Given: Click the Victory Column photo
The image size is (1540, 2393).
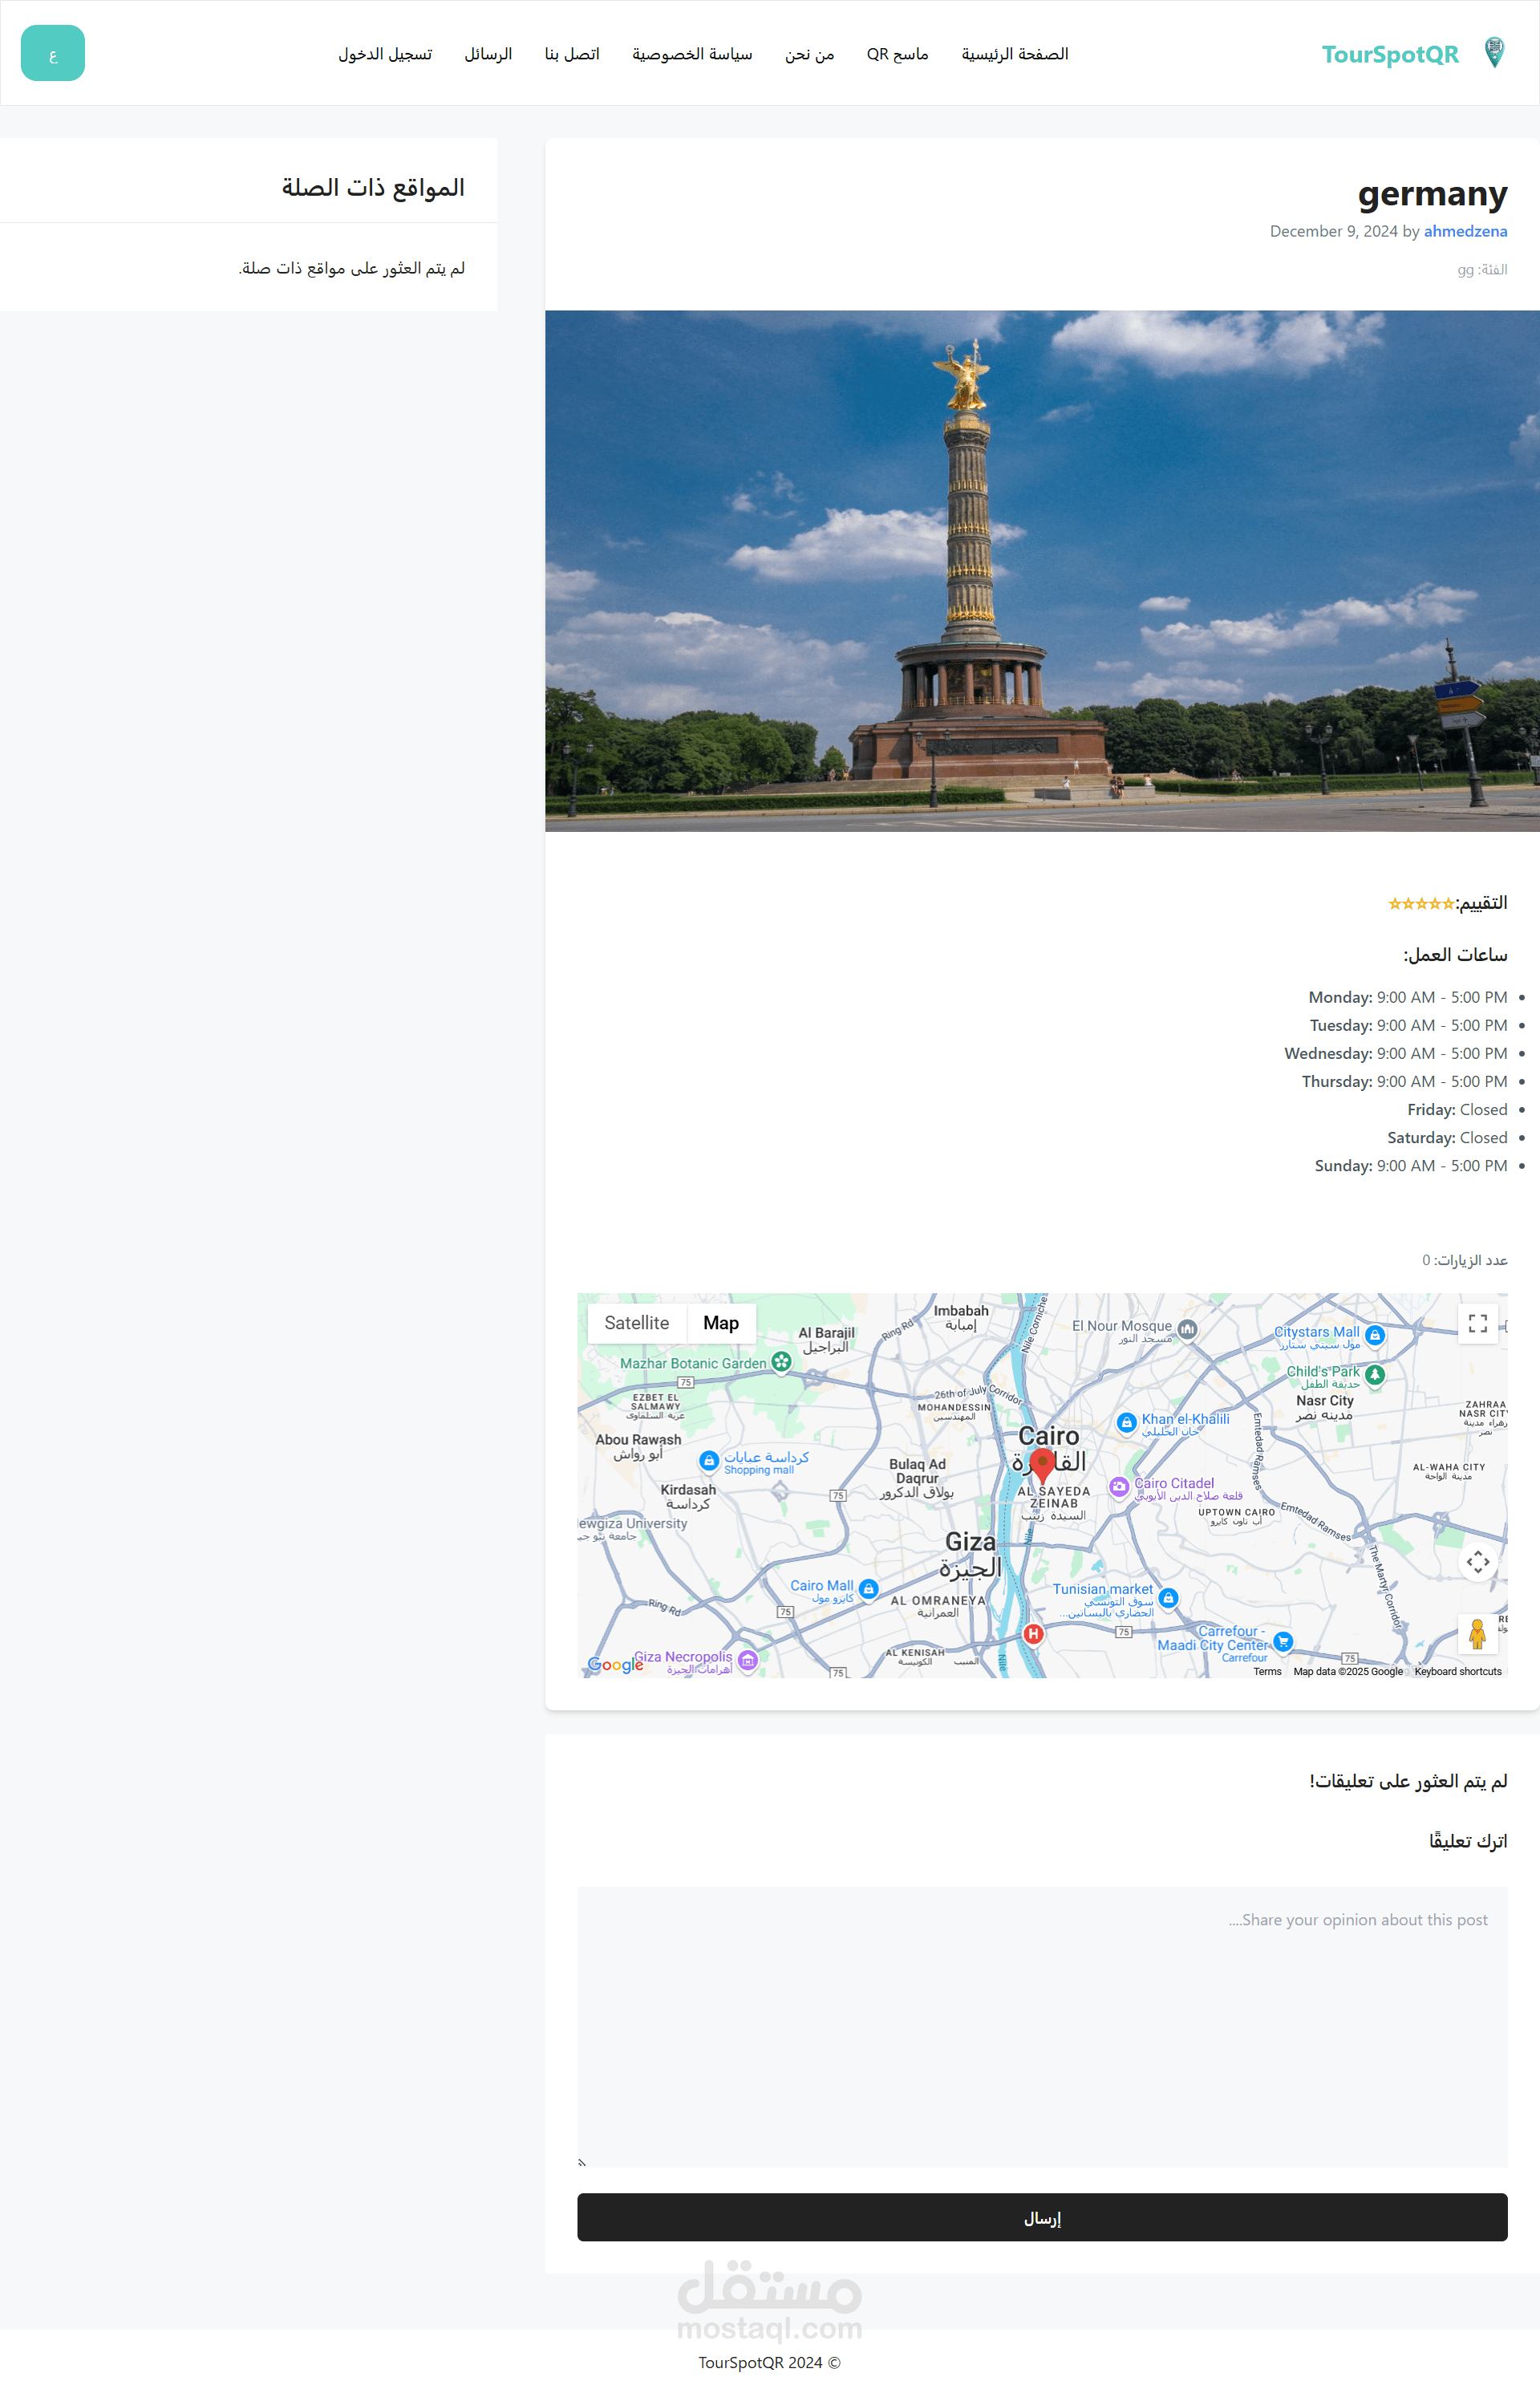Looking at the screenshot, I should 1041,570.
